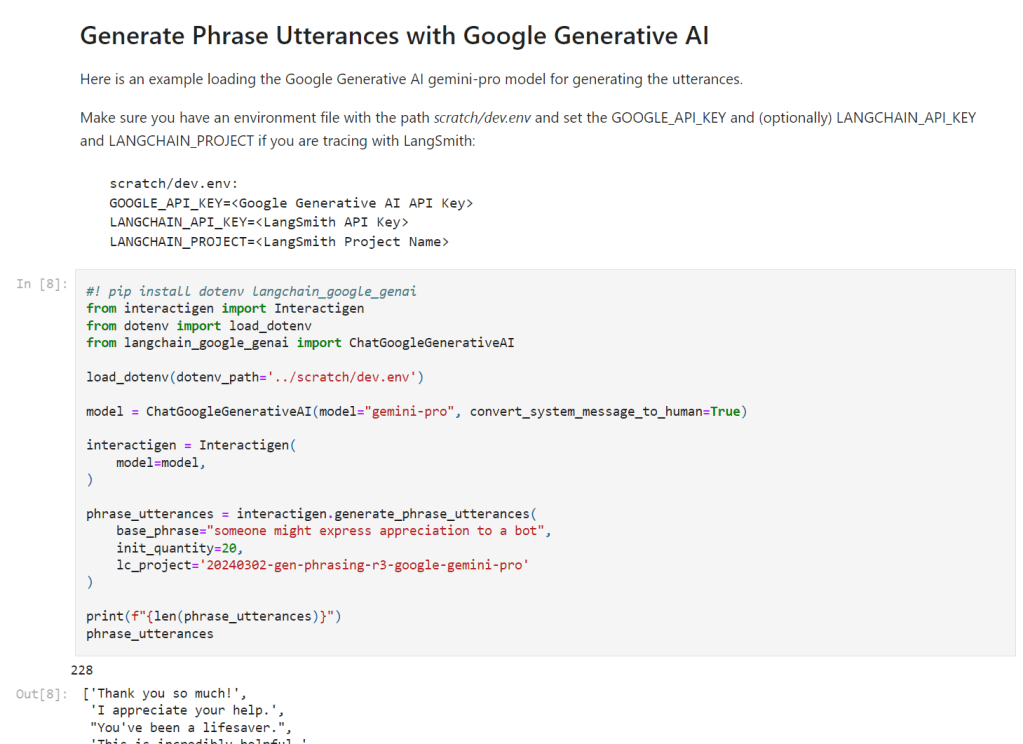The width and height of the screenshot is (1023, 744).
Task: Click the 'Thank you so much!' output entry
Action: tap(166, 693)
